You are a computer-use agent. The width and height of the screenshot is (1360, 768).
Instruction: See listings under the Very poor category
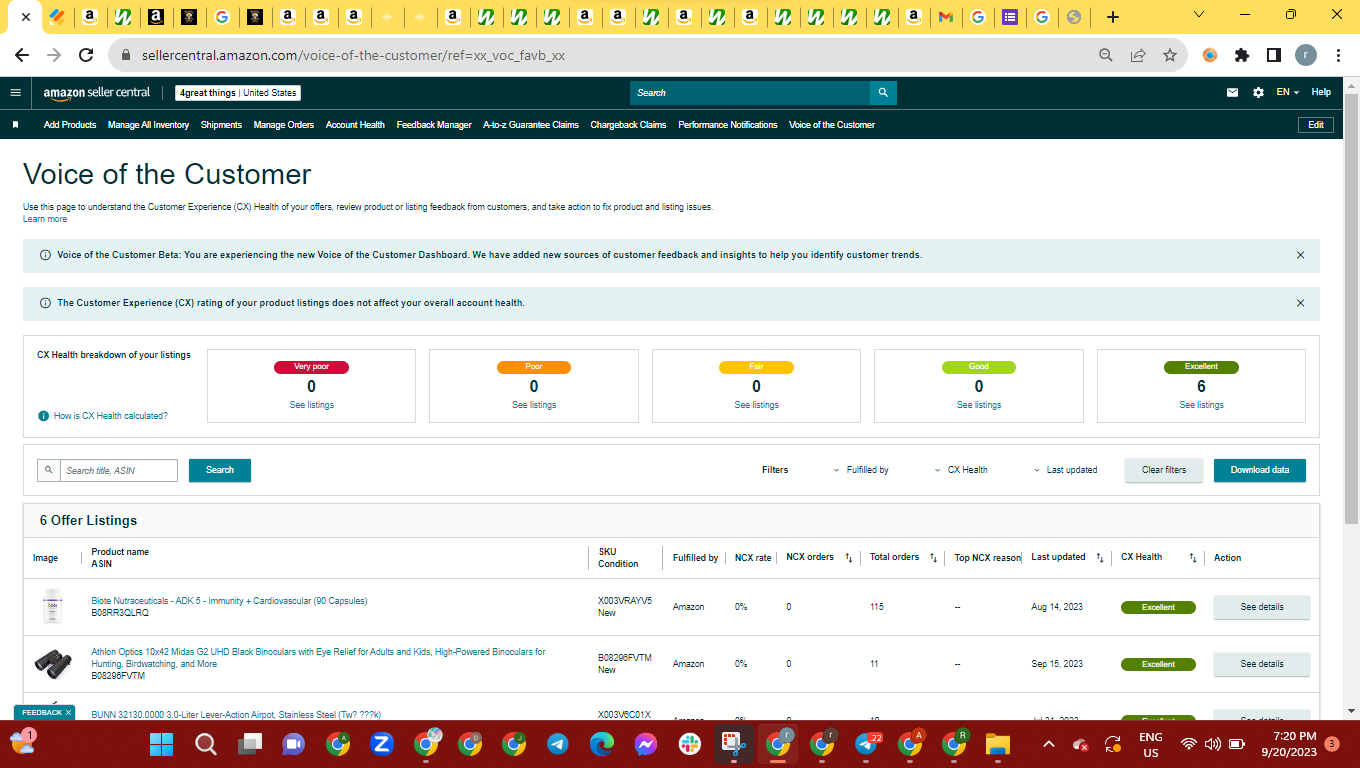(312, 405)
